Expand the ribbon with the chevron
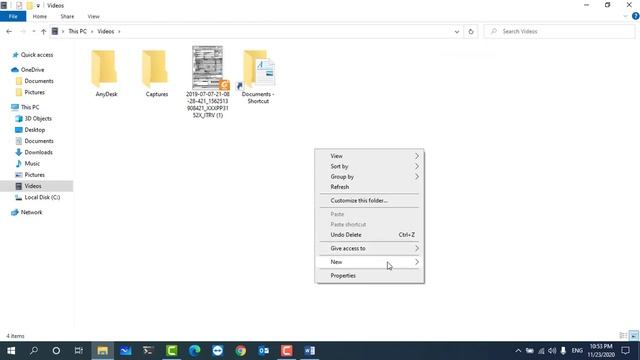This screenshot has width=640, height=360. [625, 16]
